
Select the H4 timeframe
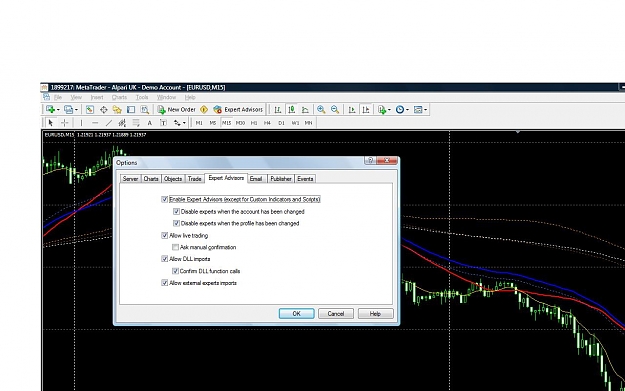(x=267, y=123)
